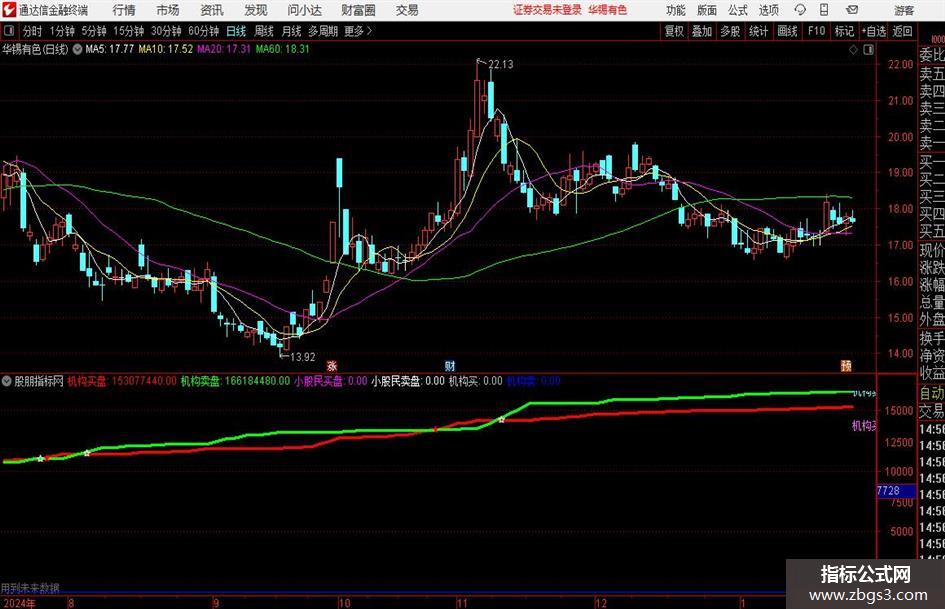Image resolution: width=945 pixels, height=609 pixels.
Task: Click the 小股民买盘 label
Action: 330,381
